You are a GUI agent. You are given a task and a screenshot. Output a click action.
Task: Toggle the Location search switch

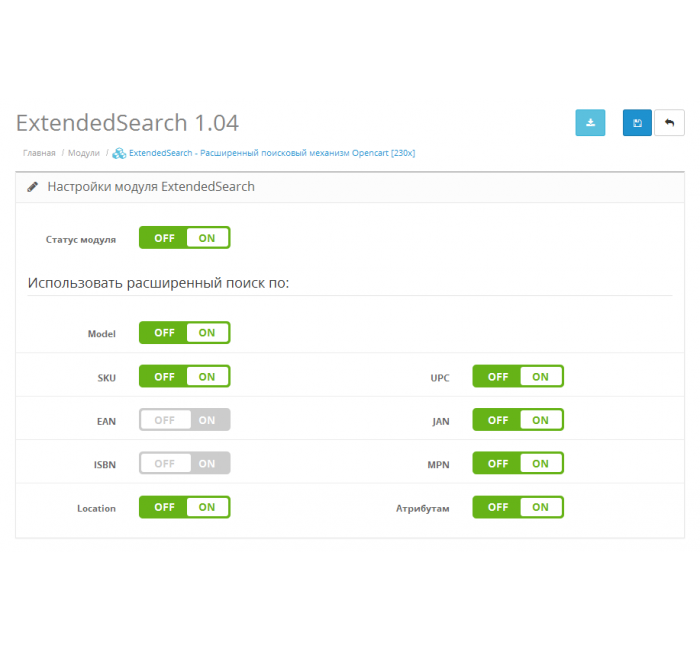click(184, 507)
